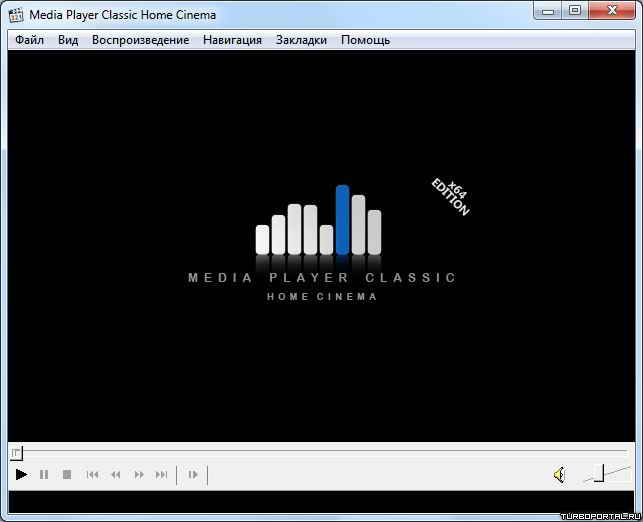643x522 pixels.
Task: Open the Помощь menu
Action: pos(365,40)
